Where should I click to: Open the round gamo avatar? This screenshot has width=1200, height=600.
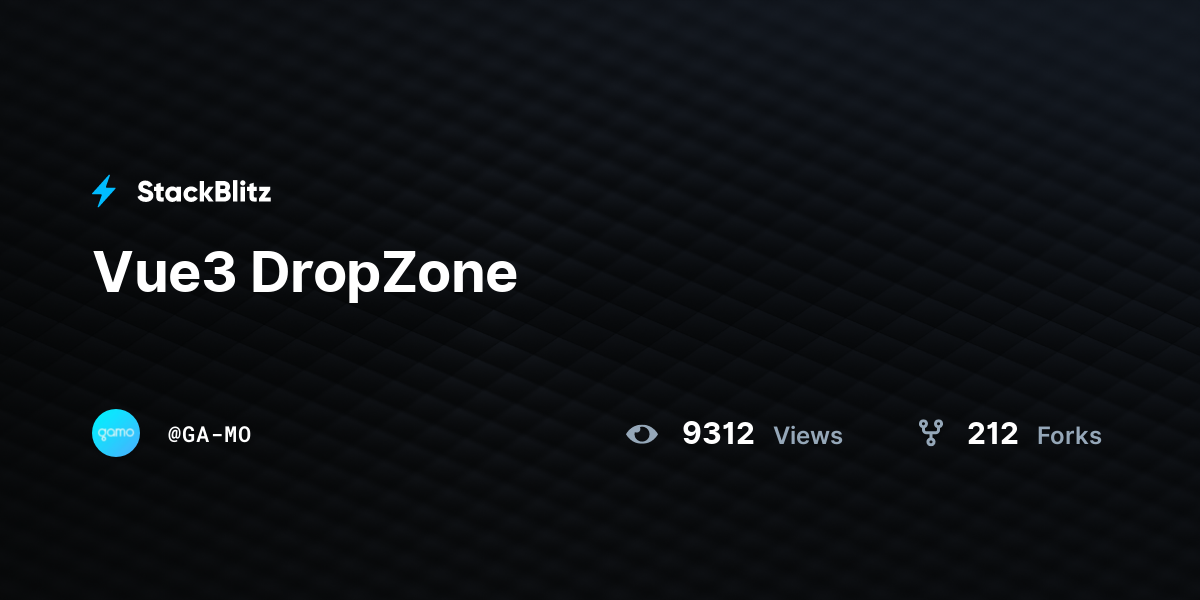[x=116, y=433]
